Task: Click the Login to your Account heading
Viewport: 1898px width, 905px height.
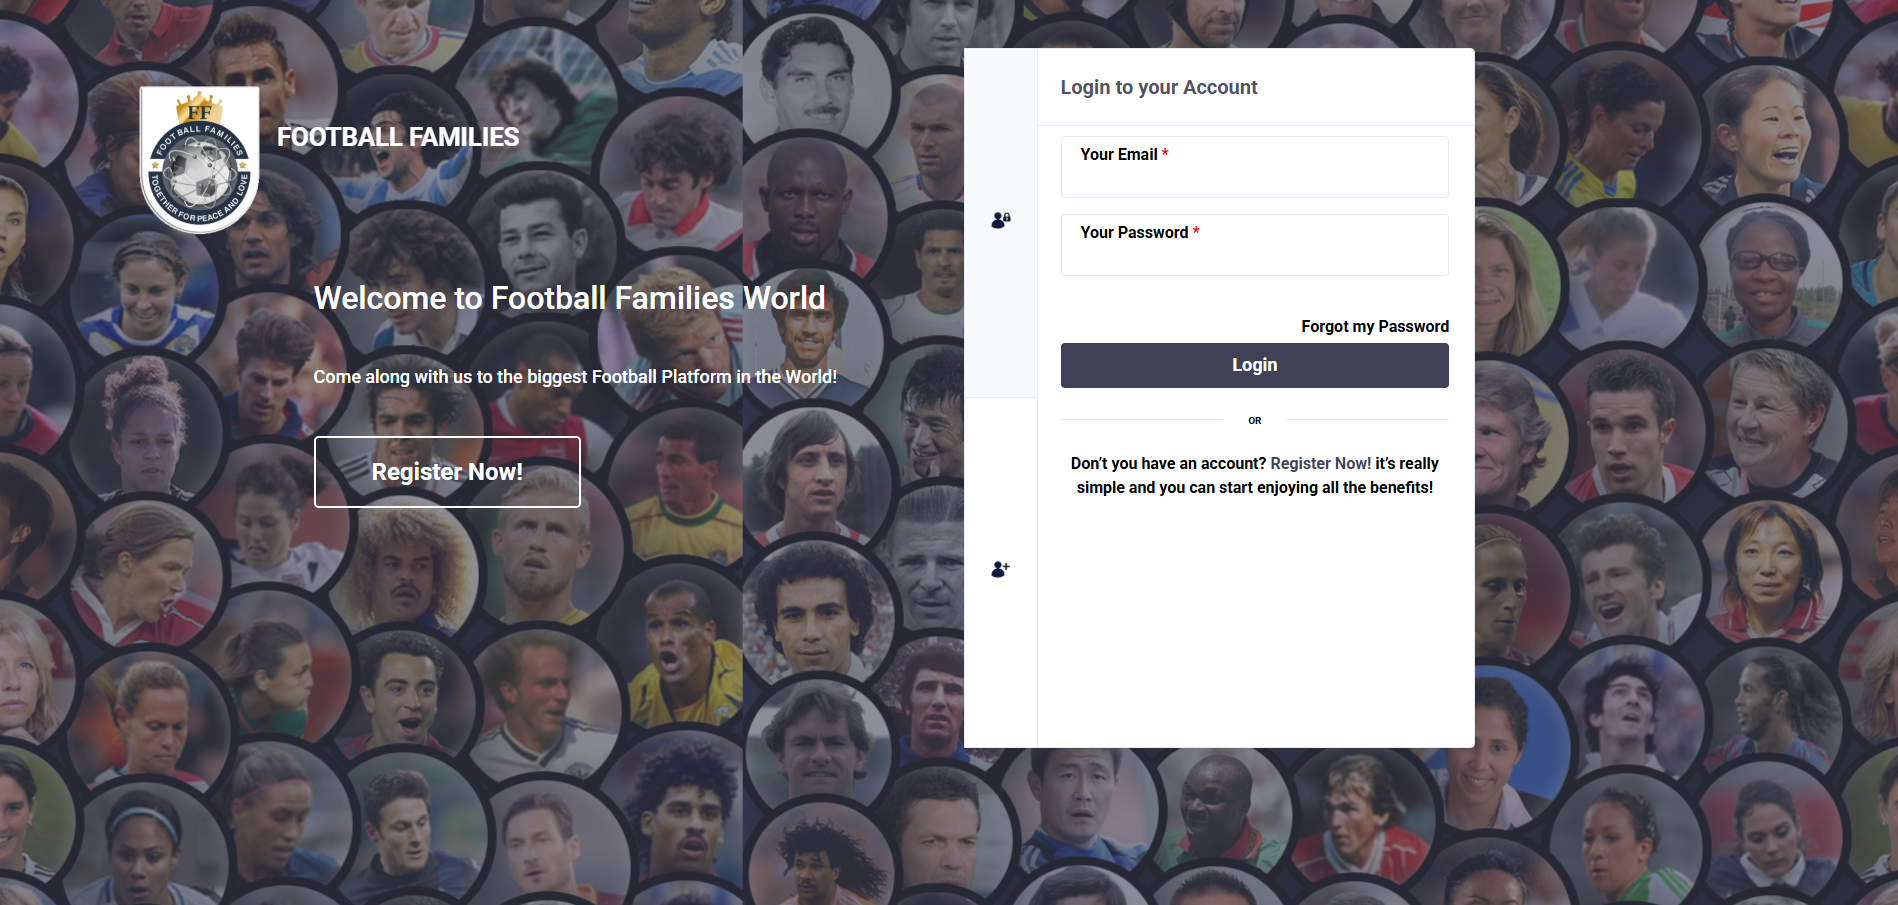Action: (1158, 88)
